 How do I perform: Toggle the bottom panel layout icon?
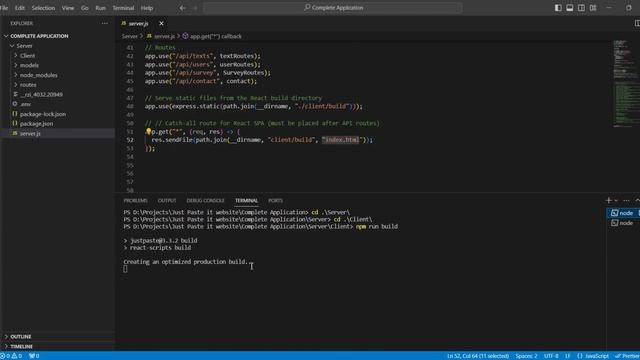click(569, 8)
